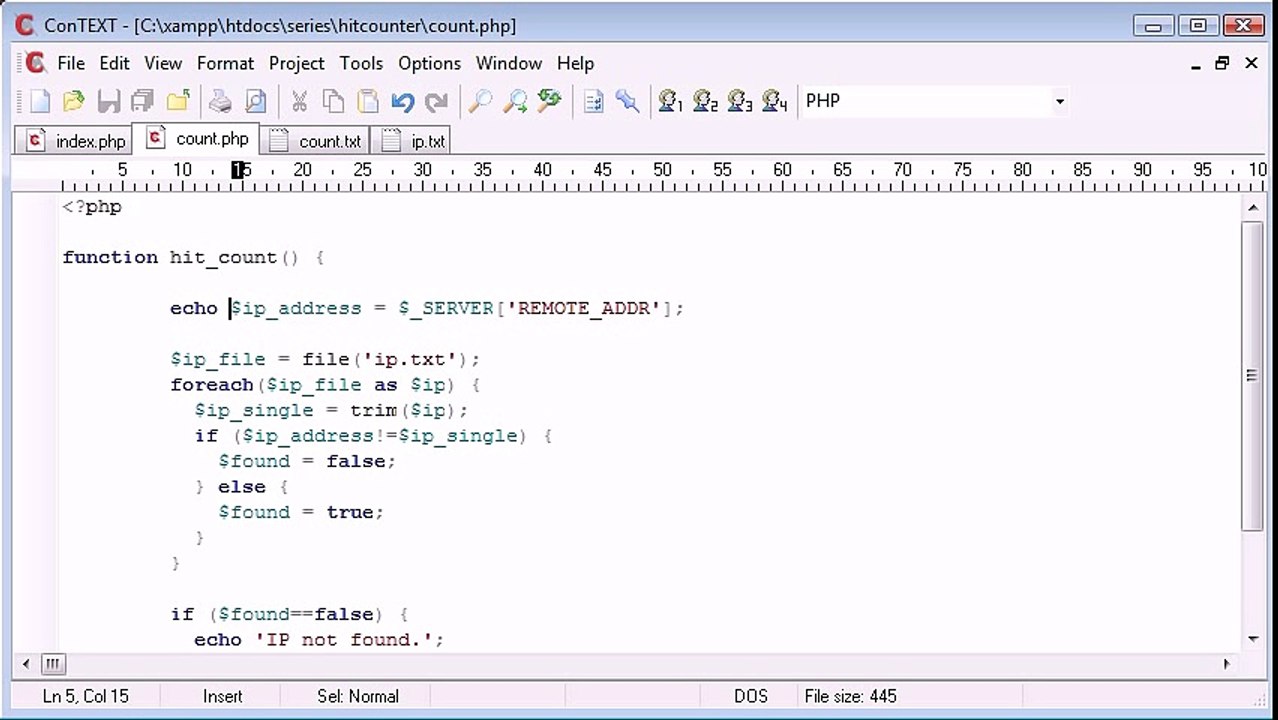Click the vertical scrollbar thumb
The height and width of the screenshot is (720, 1278).
click(x=1253, y=375)
